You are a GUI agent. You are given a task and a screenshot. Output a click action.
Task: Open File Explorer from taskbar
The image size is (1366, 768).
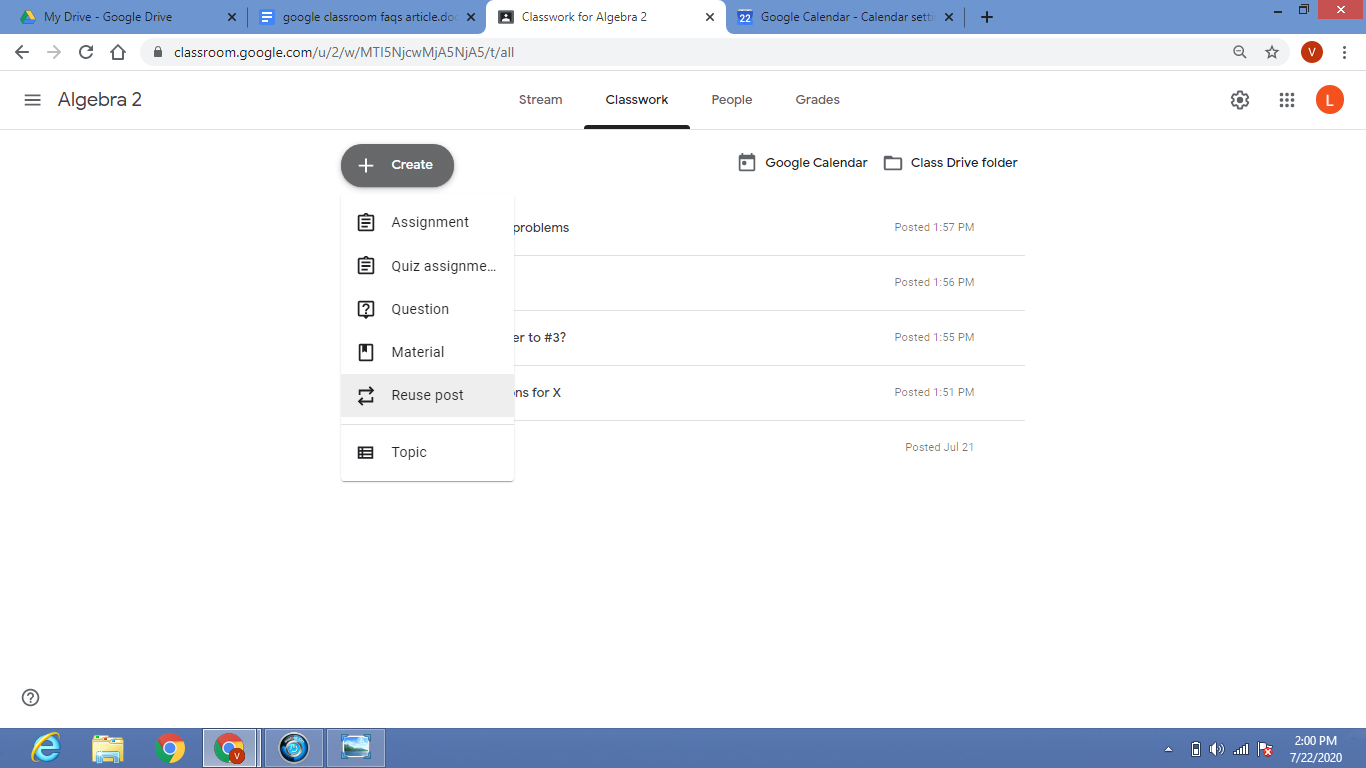(x=108, y=748)
